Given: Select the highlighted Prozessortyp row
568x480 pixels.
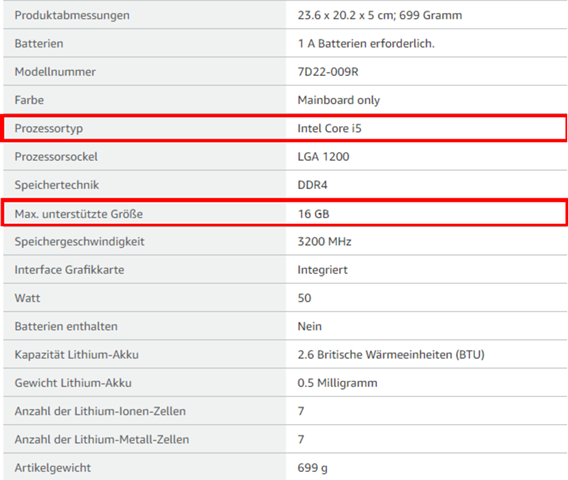Looking at the screenshot, I should [284, 128].
